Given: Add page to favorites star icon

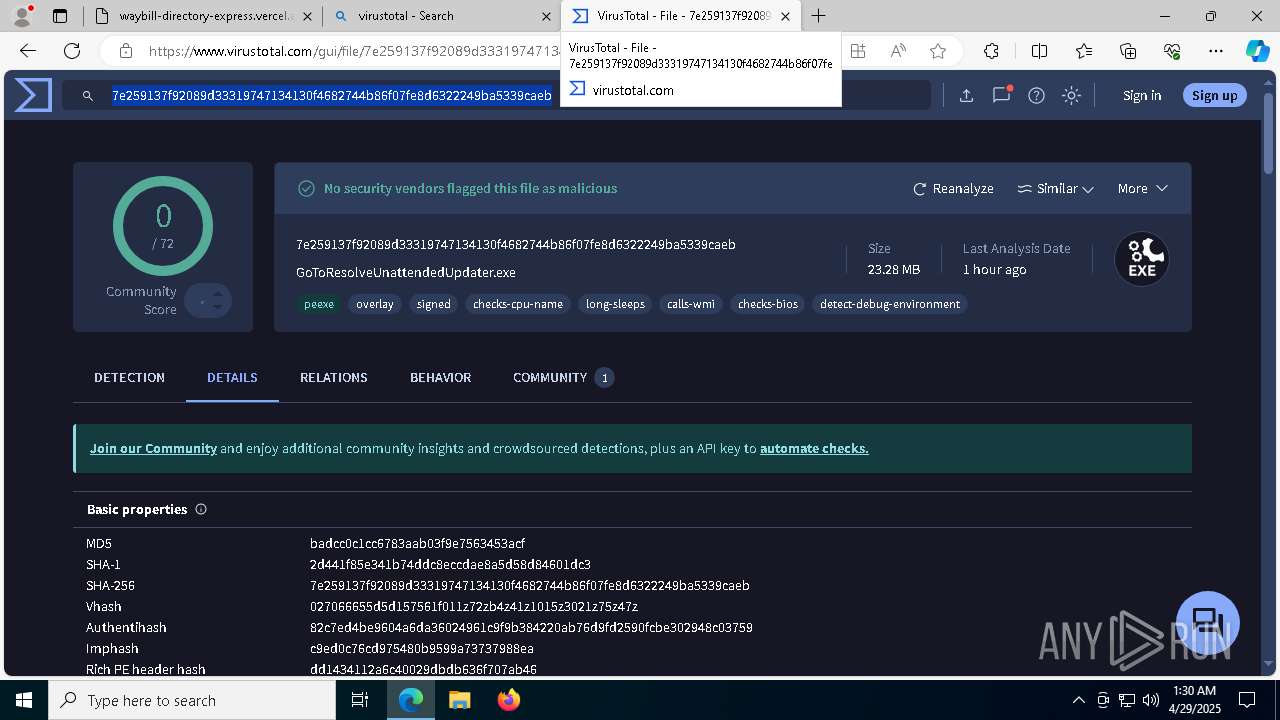Looking at the screenshot, I should click(937, 51).
